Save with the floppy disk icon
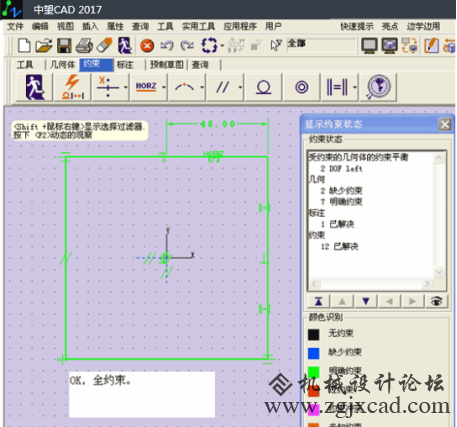Viewport: 457px width, 427px height. click(64, 45)
